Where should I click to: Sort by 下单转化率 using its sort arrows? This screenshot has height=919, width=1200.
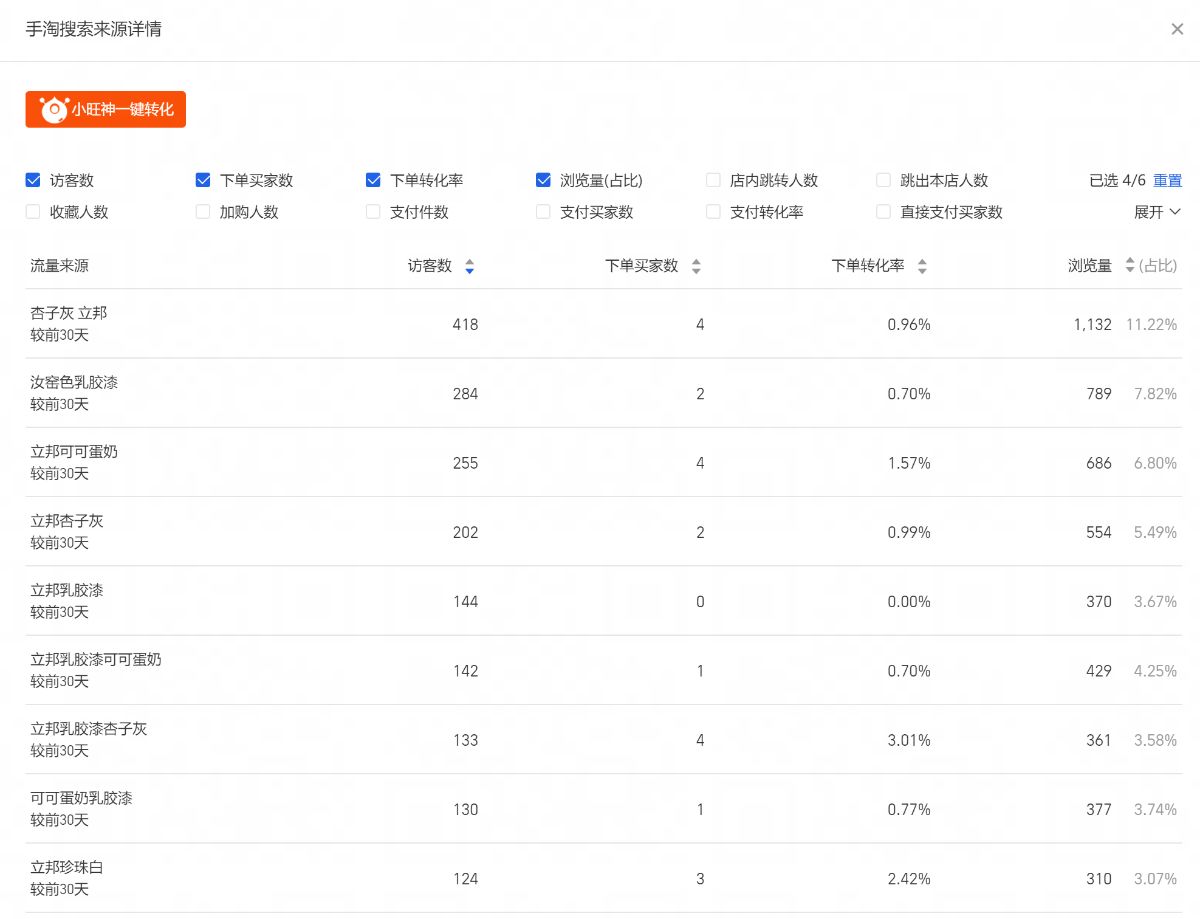922,267
